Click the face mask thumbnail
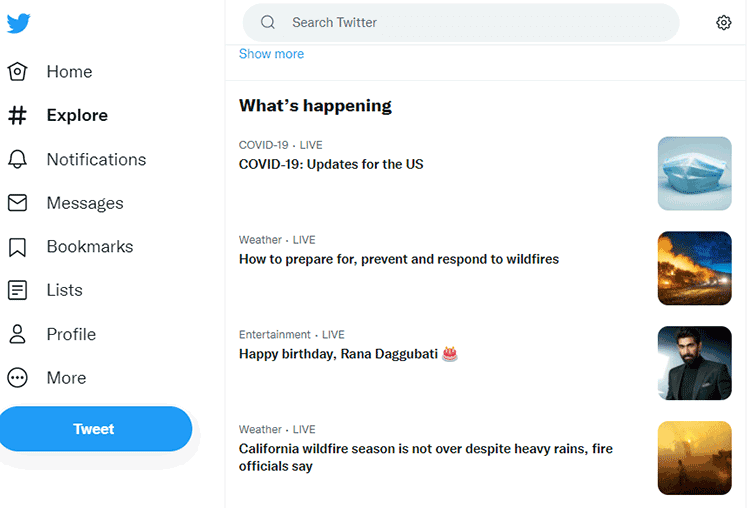Image resolution: width=750 pixels, height=508 pixels. point(695,174)
